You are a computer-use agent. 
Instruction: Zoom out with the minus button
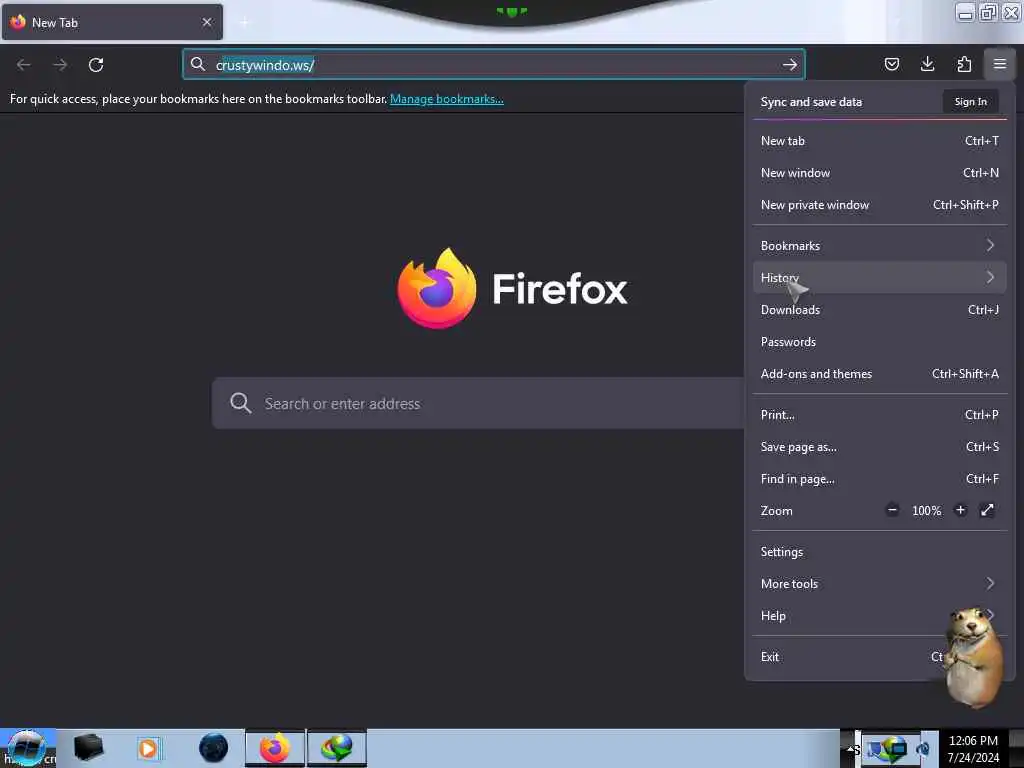(x=892, y=510)
